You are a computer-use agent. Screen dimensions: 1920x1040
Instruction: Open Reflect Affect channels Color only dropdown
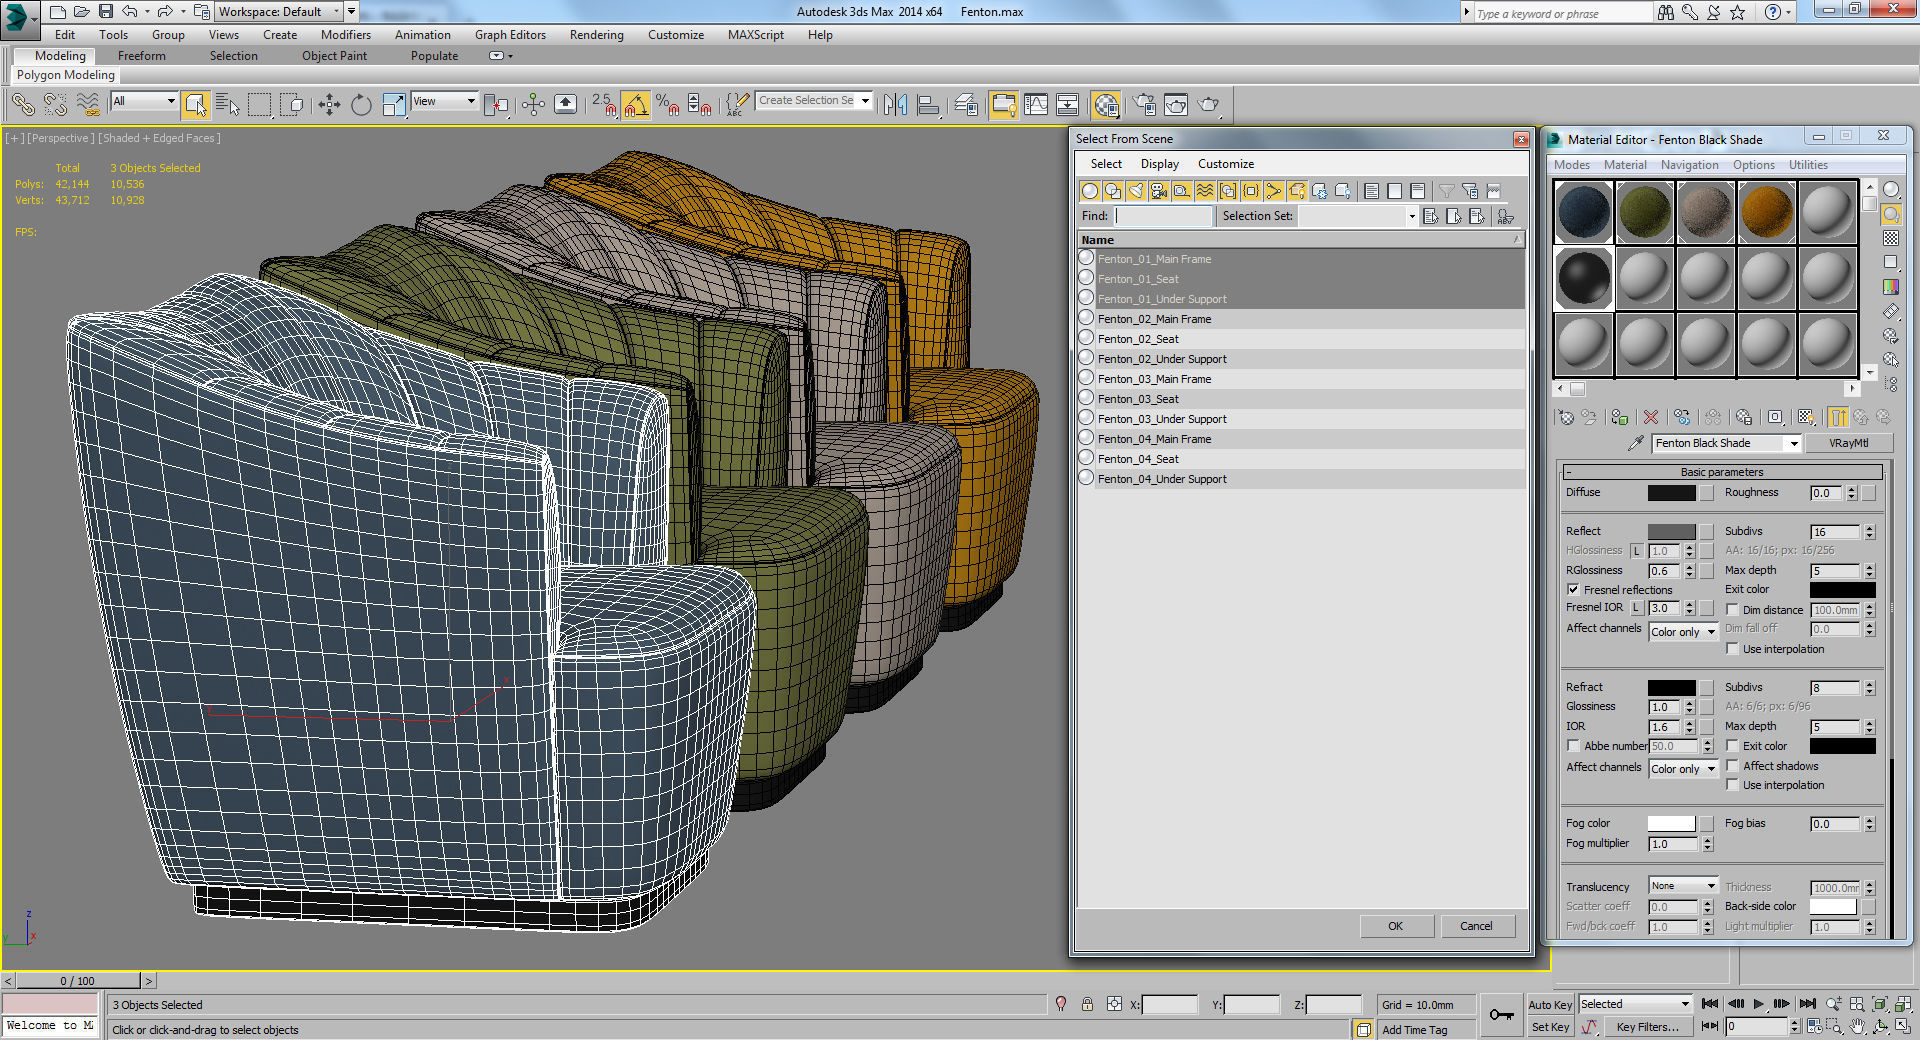pyautogui.click(x=1683, y=632)
